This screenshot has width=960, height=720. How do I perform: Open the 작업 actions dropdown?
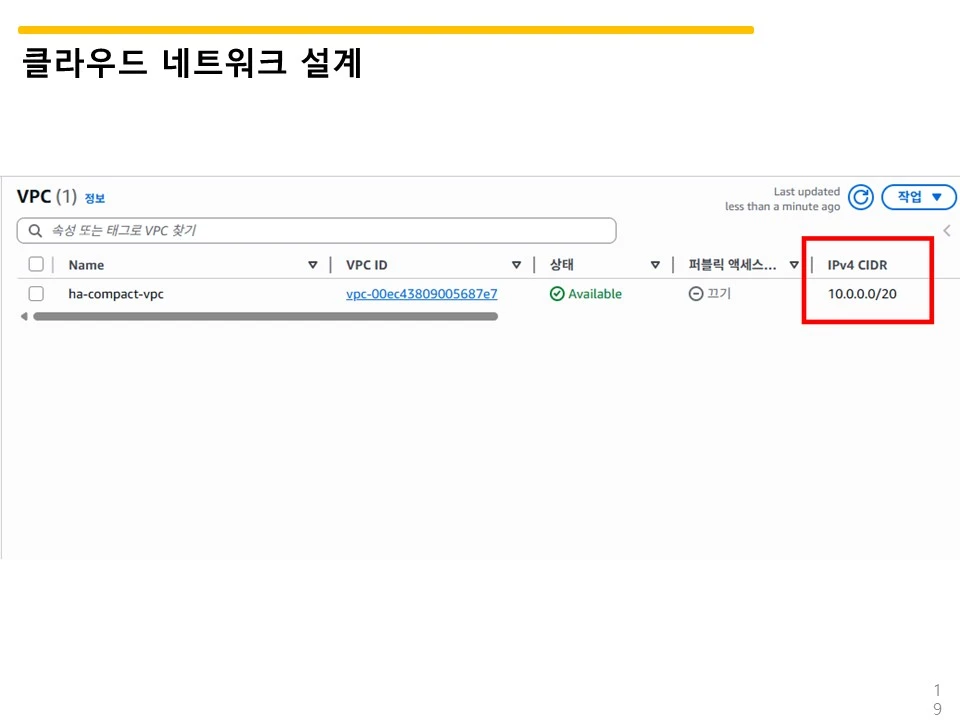pyautogui.click(x=917, y=197)
